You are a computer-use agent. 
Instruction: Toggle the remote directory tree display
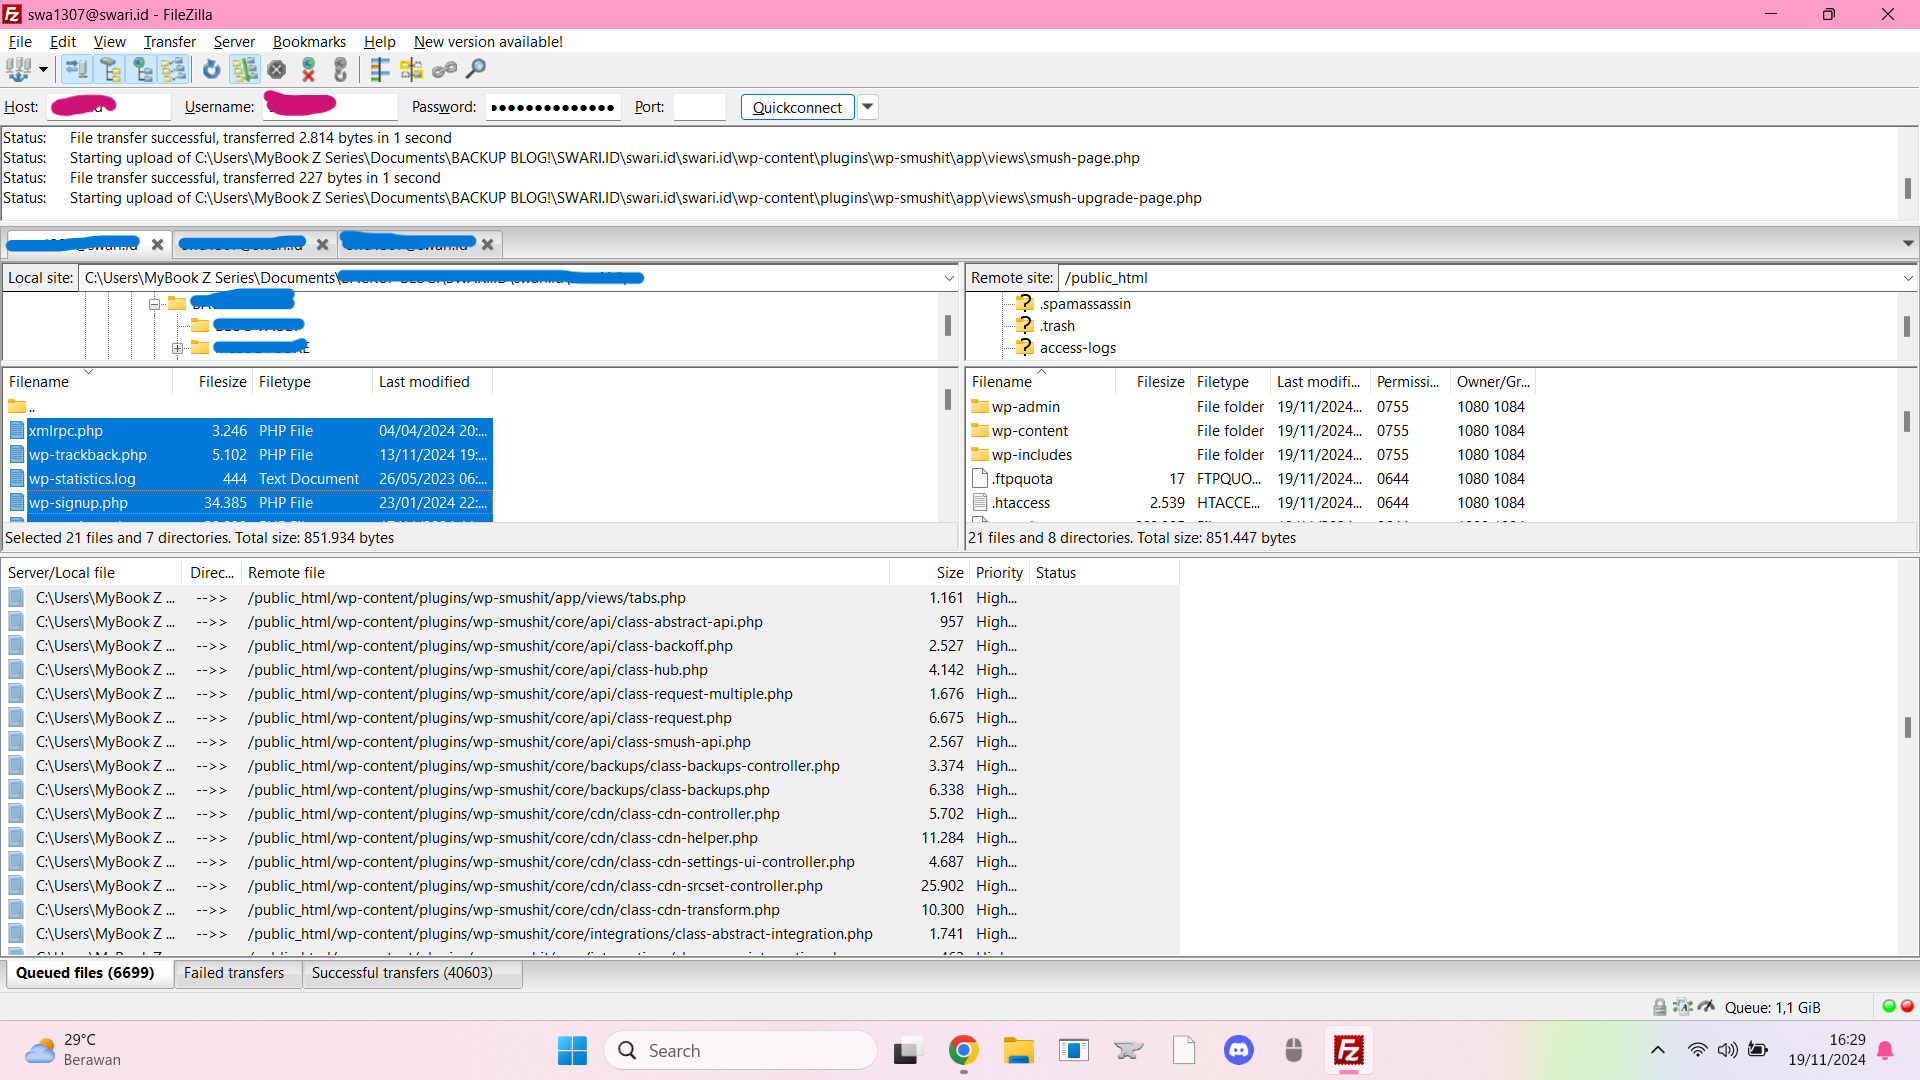coord(143,70)
